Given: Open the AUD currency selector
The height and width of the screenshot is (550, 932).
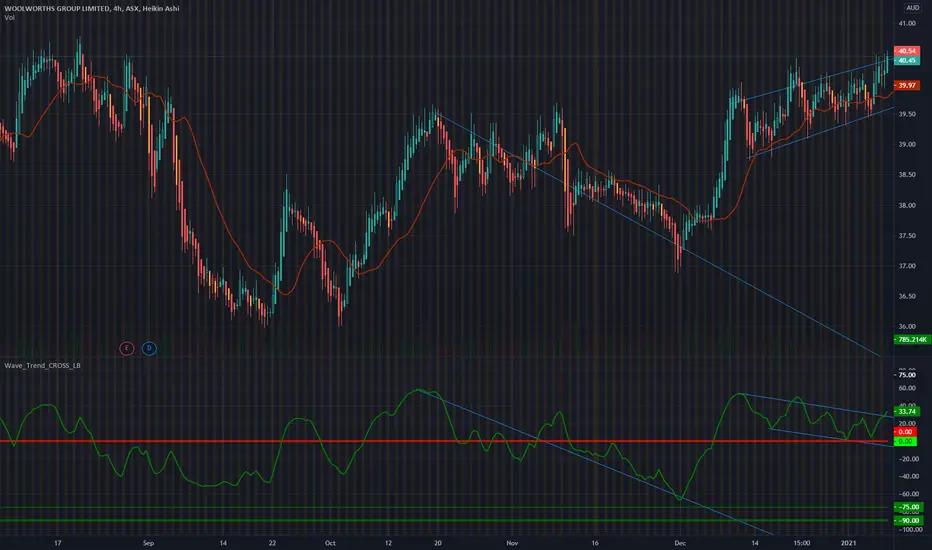Looking at the screenshot, I should click(912, 8).
